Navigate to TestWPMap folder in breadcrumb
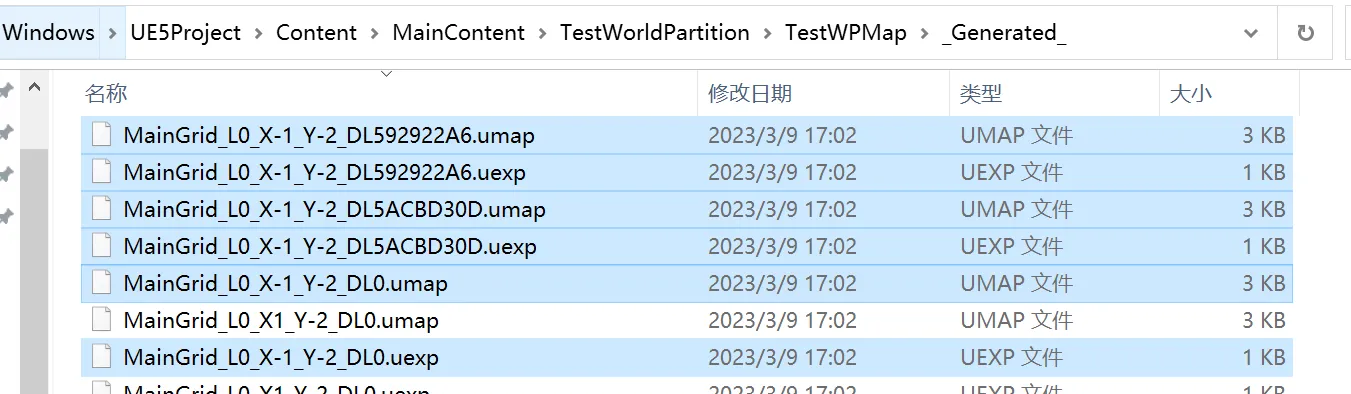The height and width of the screenshot is (394, 1351). click(846, 33)
